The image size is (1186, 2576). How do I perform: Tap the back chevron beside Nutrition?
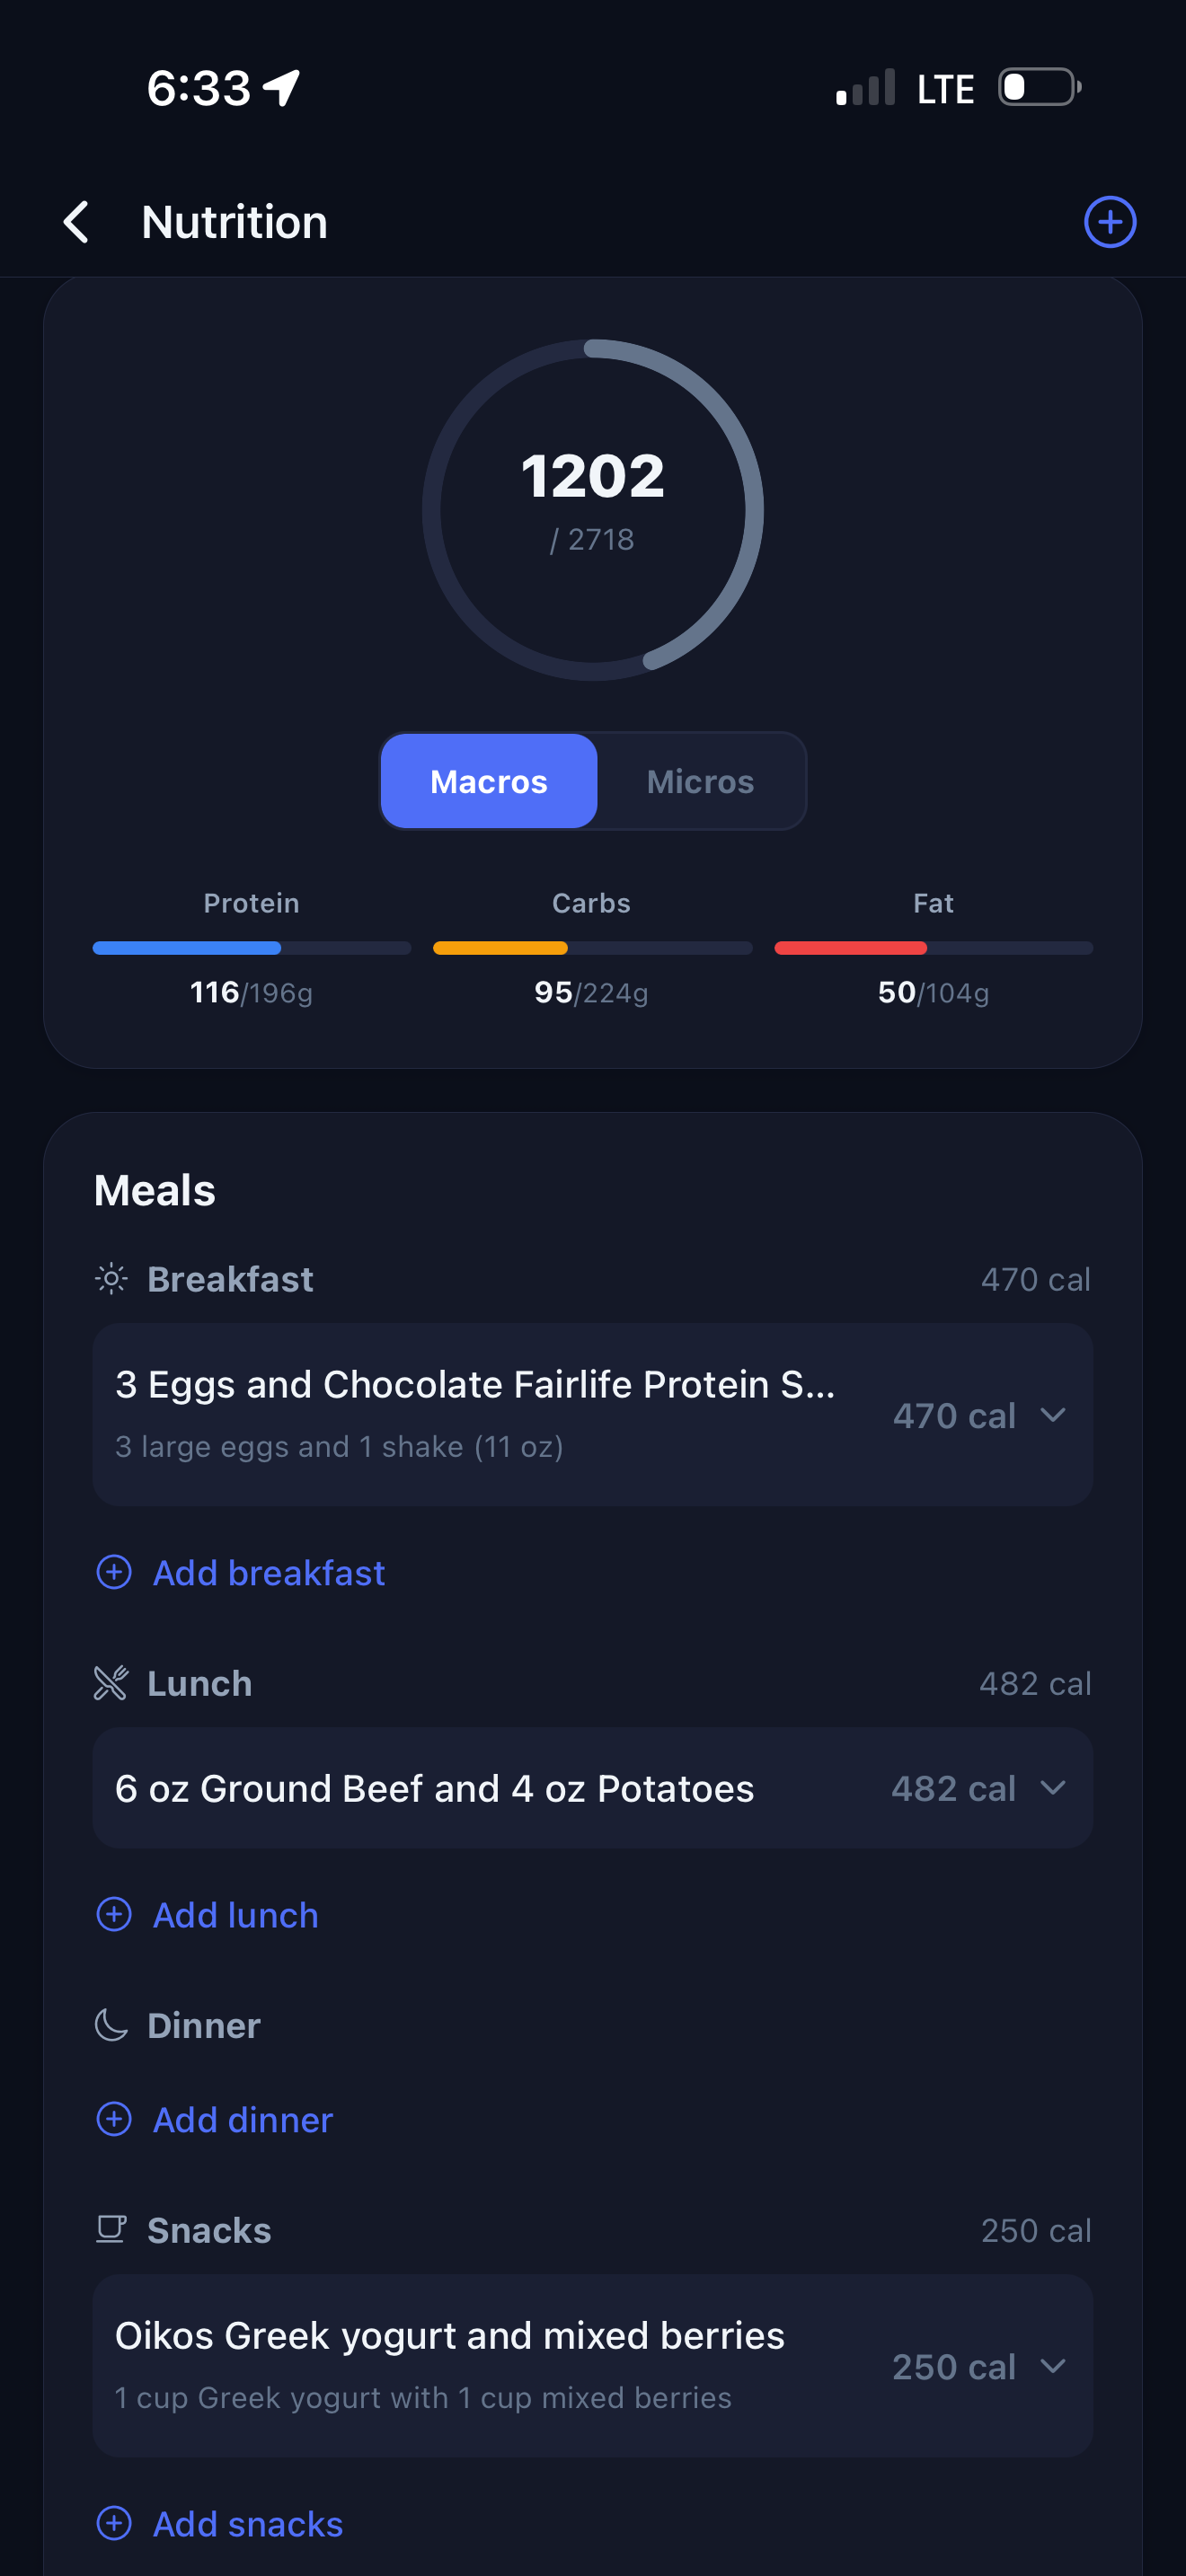(76, 222)
